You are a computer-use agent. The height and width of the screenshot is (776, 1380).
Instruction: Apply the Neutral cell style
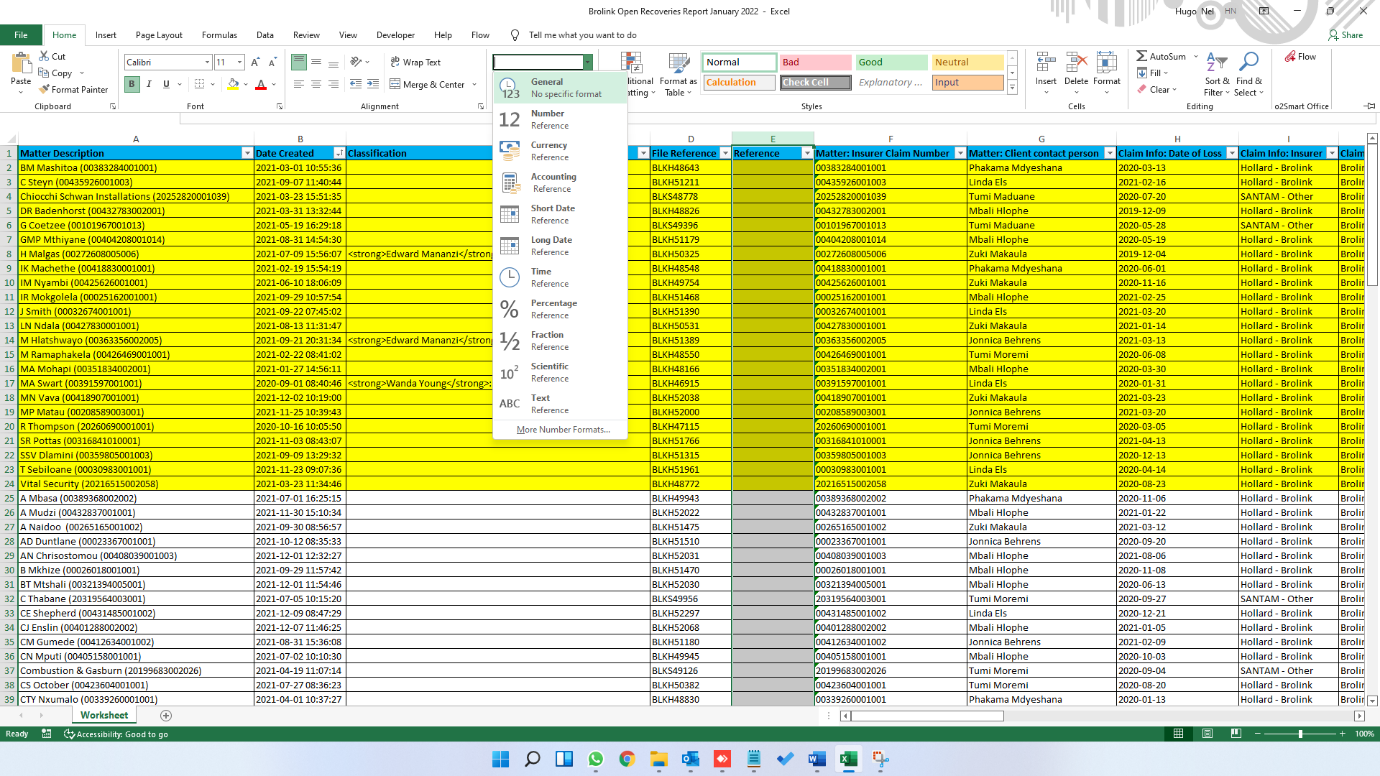pos(967,62)
